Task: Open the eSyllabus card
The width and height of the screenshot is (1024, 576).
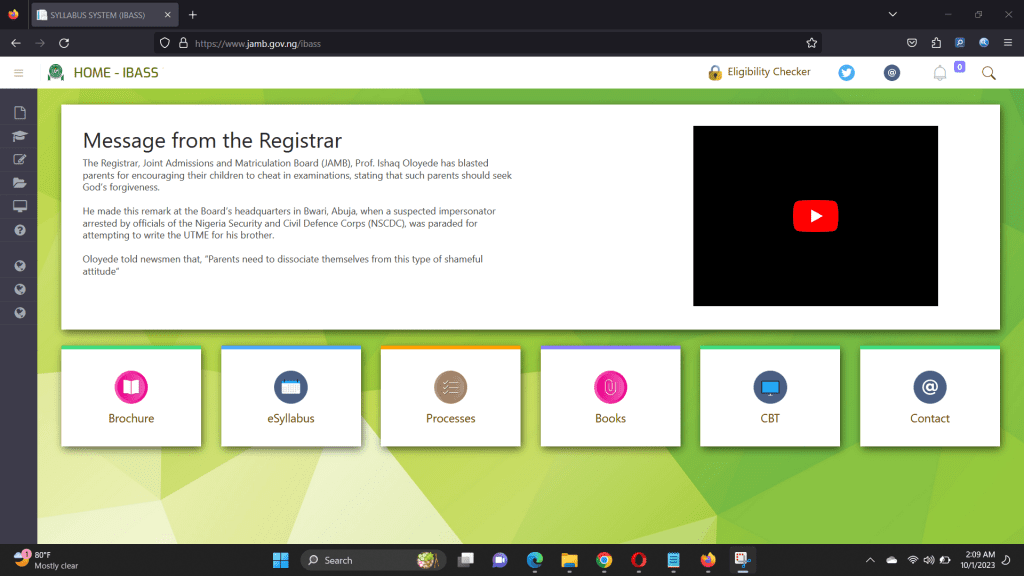Action: tap(291, 396)
